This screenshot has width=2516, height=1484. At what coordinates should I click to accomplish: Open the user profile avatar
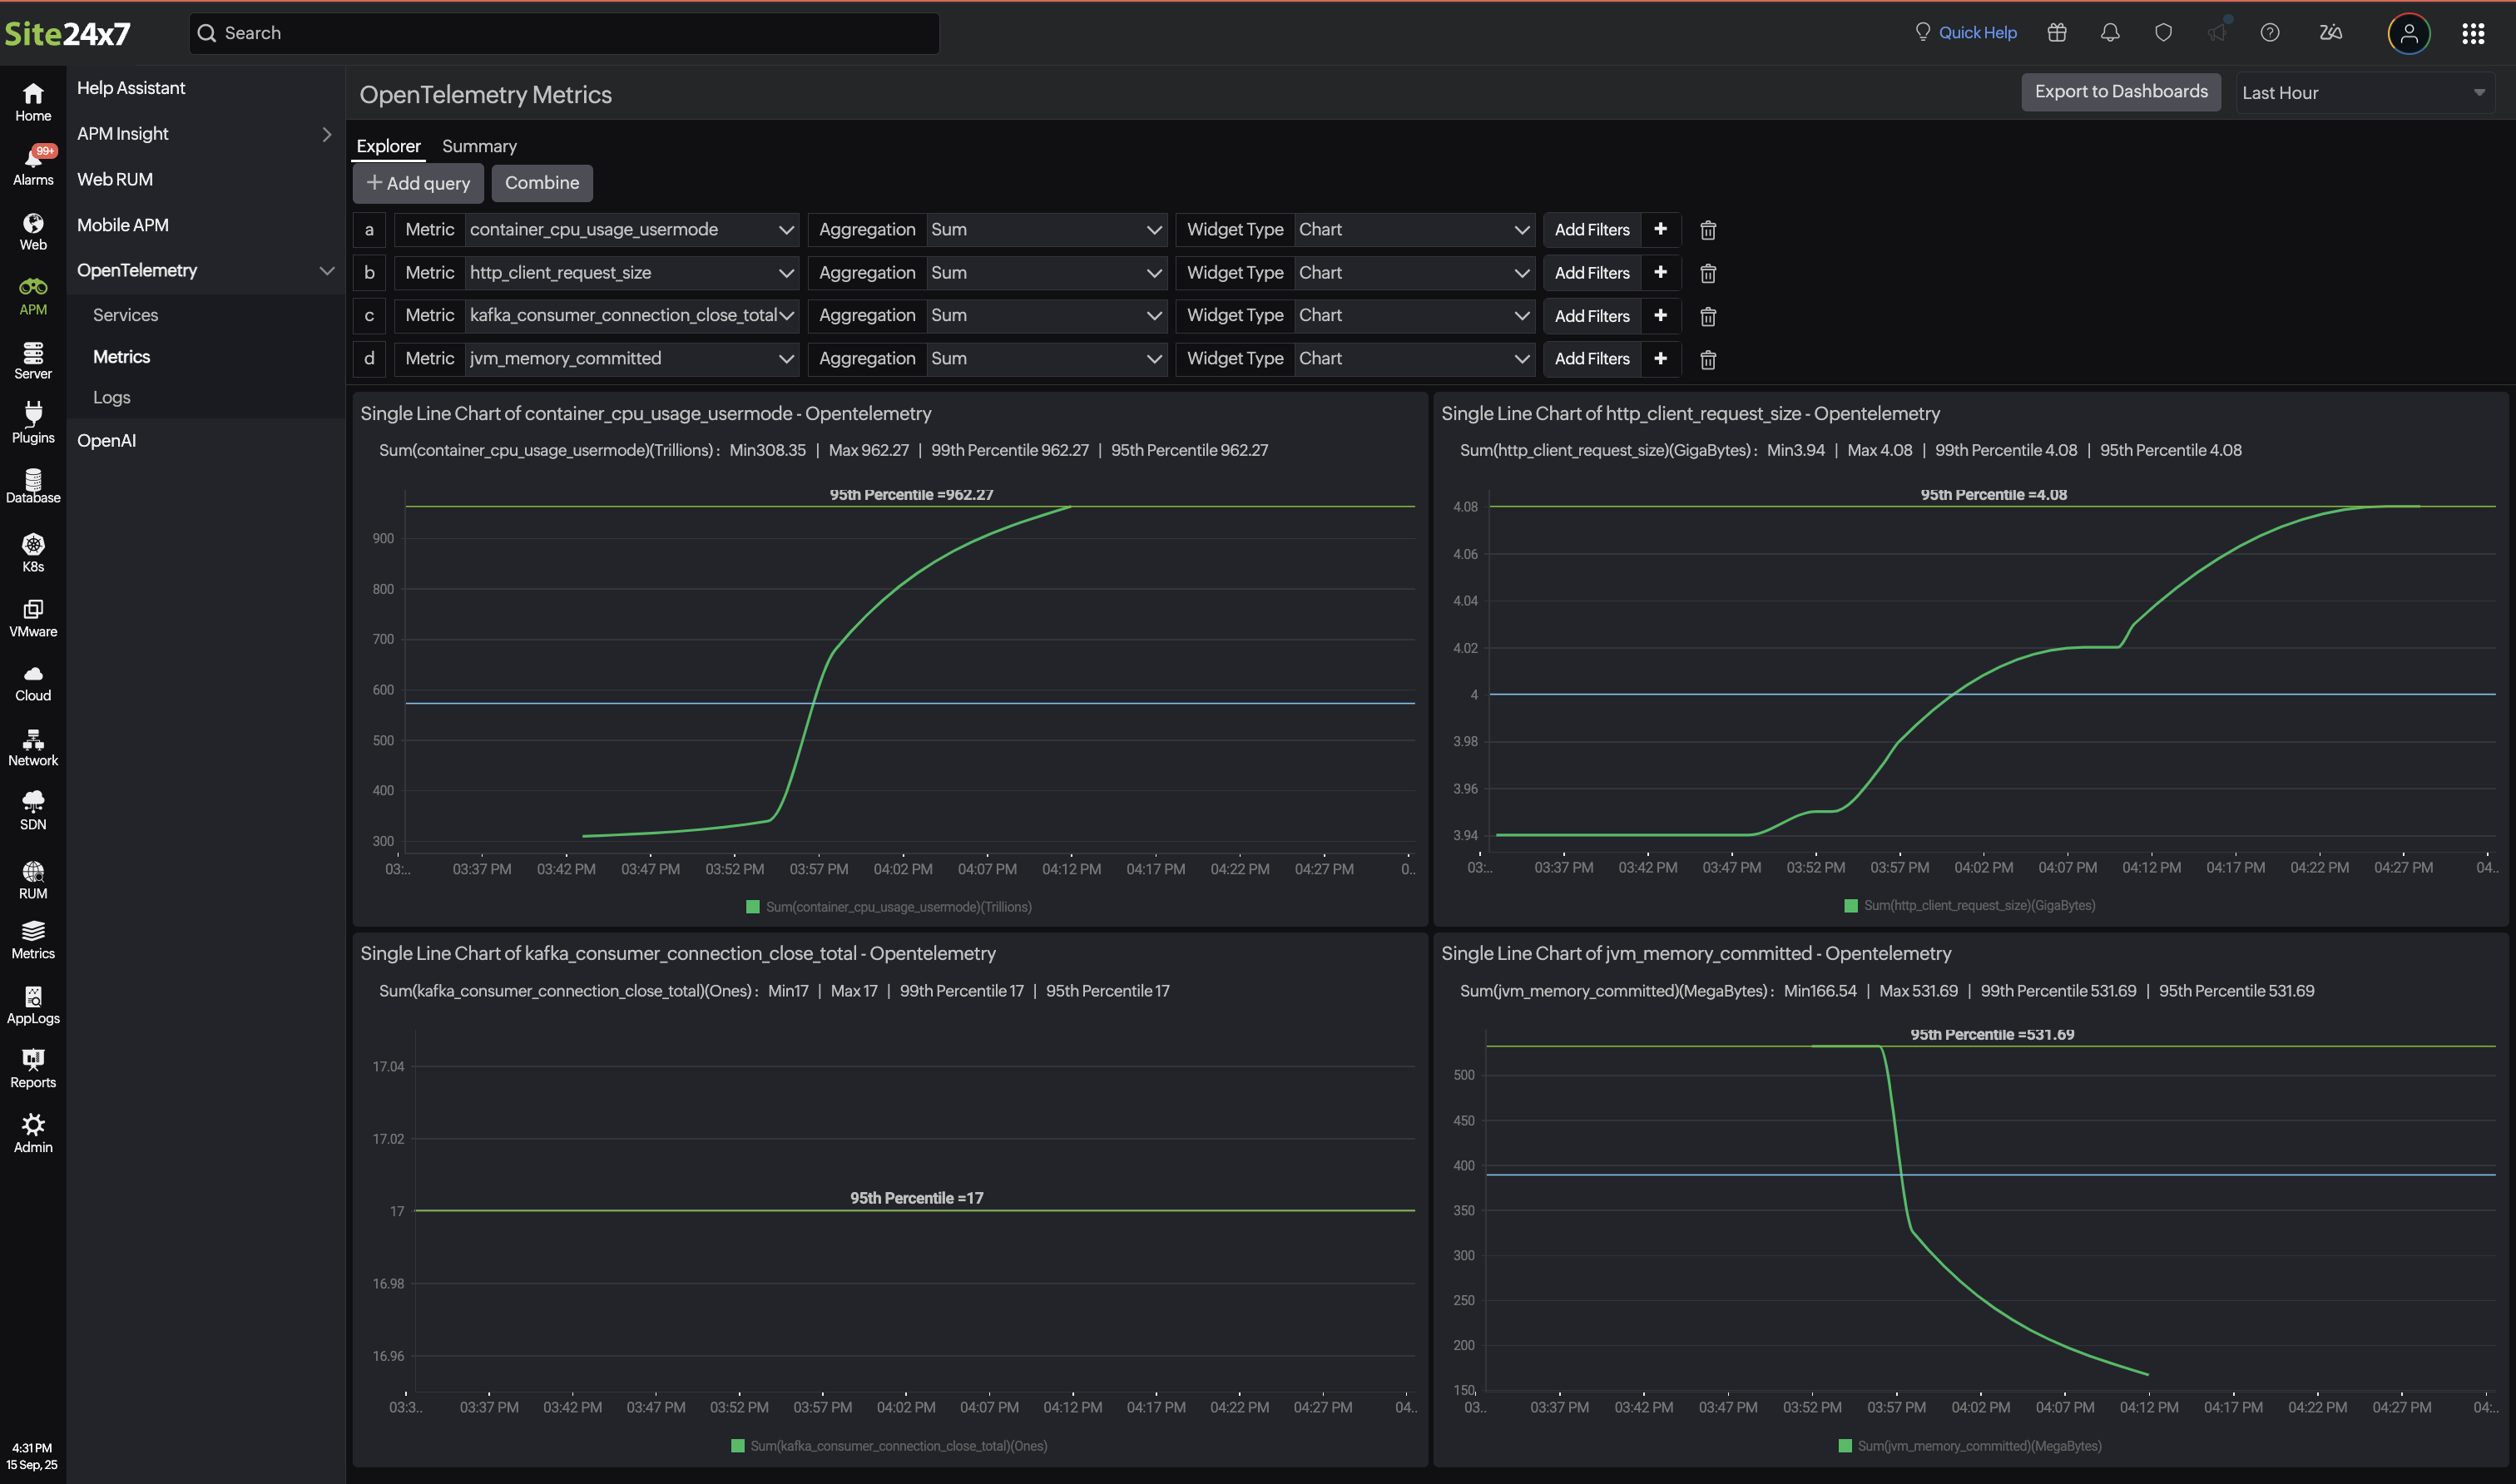pyautogui.click(x=2407, y=34)
